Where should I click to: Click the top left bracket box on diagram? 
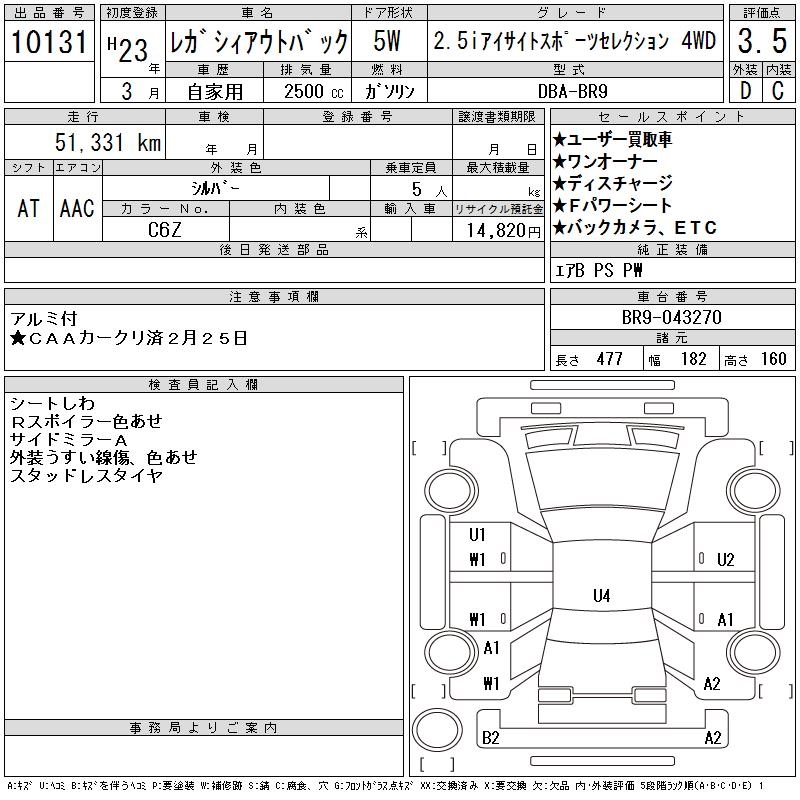tap(429, 448)
